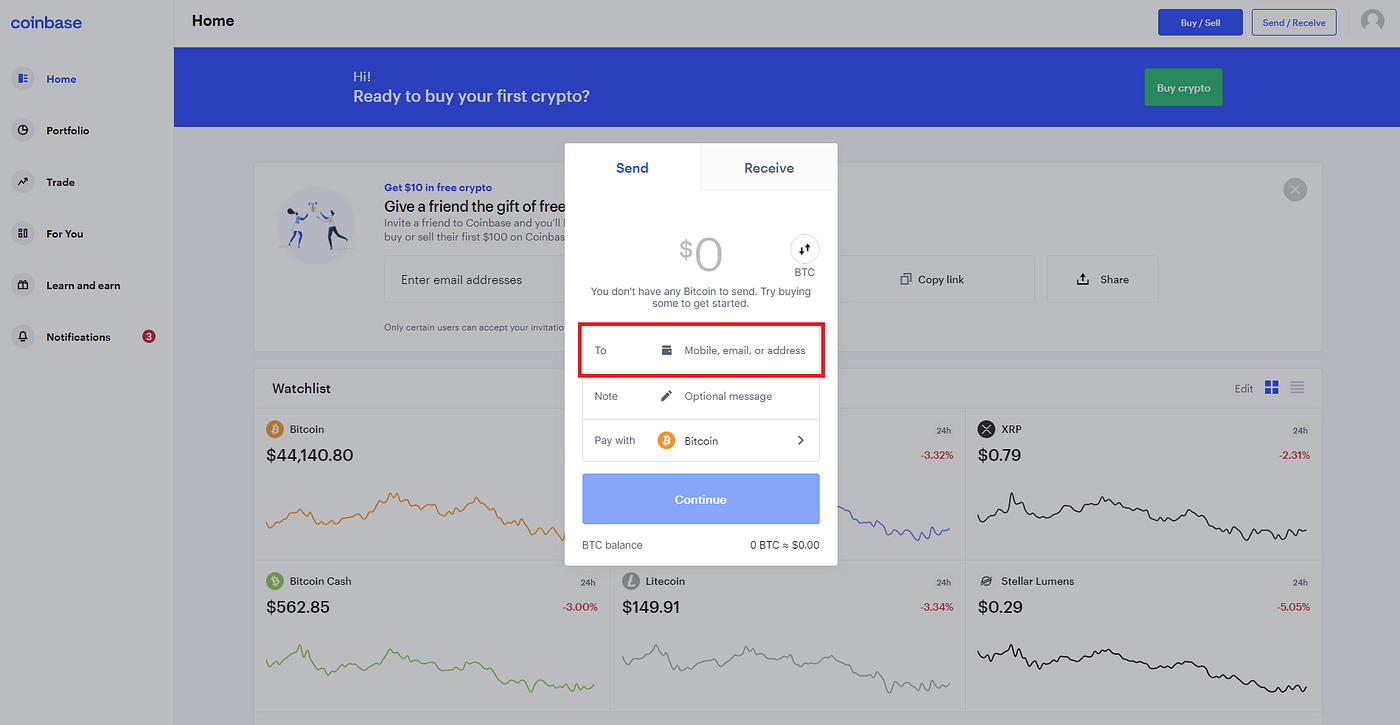This screenshot has height=725, width=1400.
Task: Click the red 3 notifications badge
Action: (x=149, y=337)
